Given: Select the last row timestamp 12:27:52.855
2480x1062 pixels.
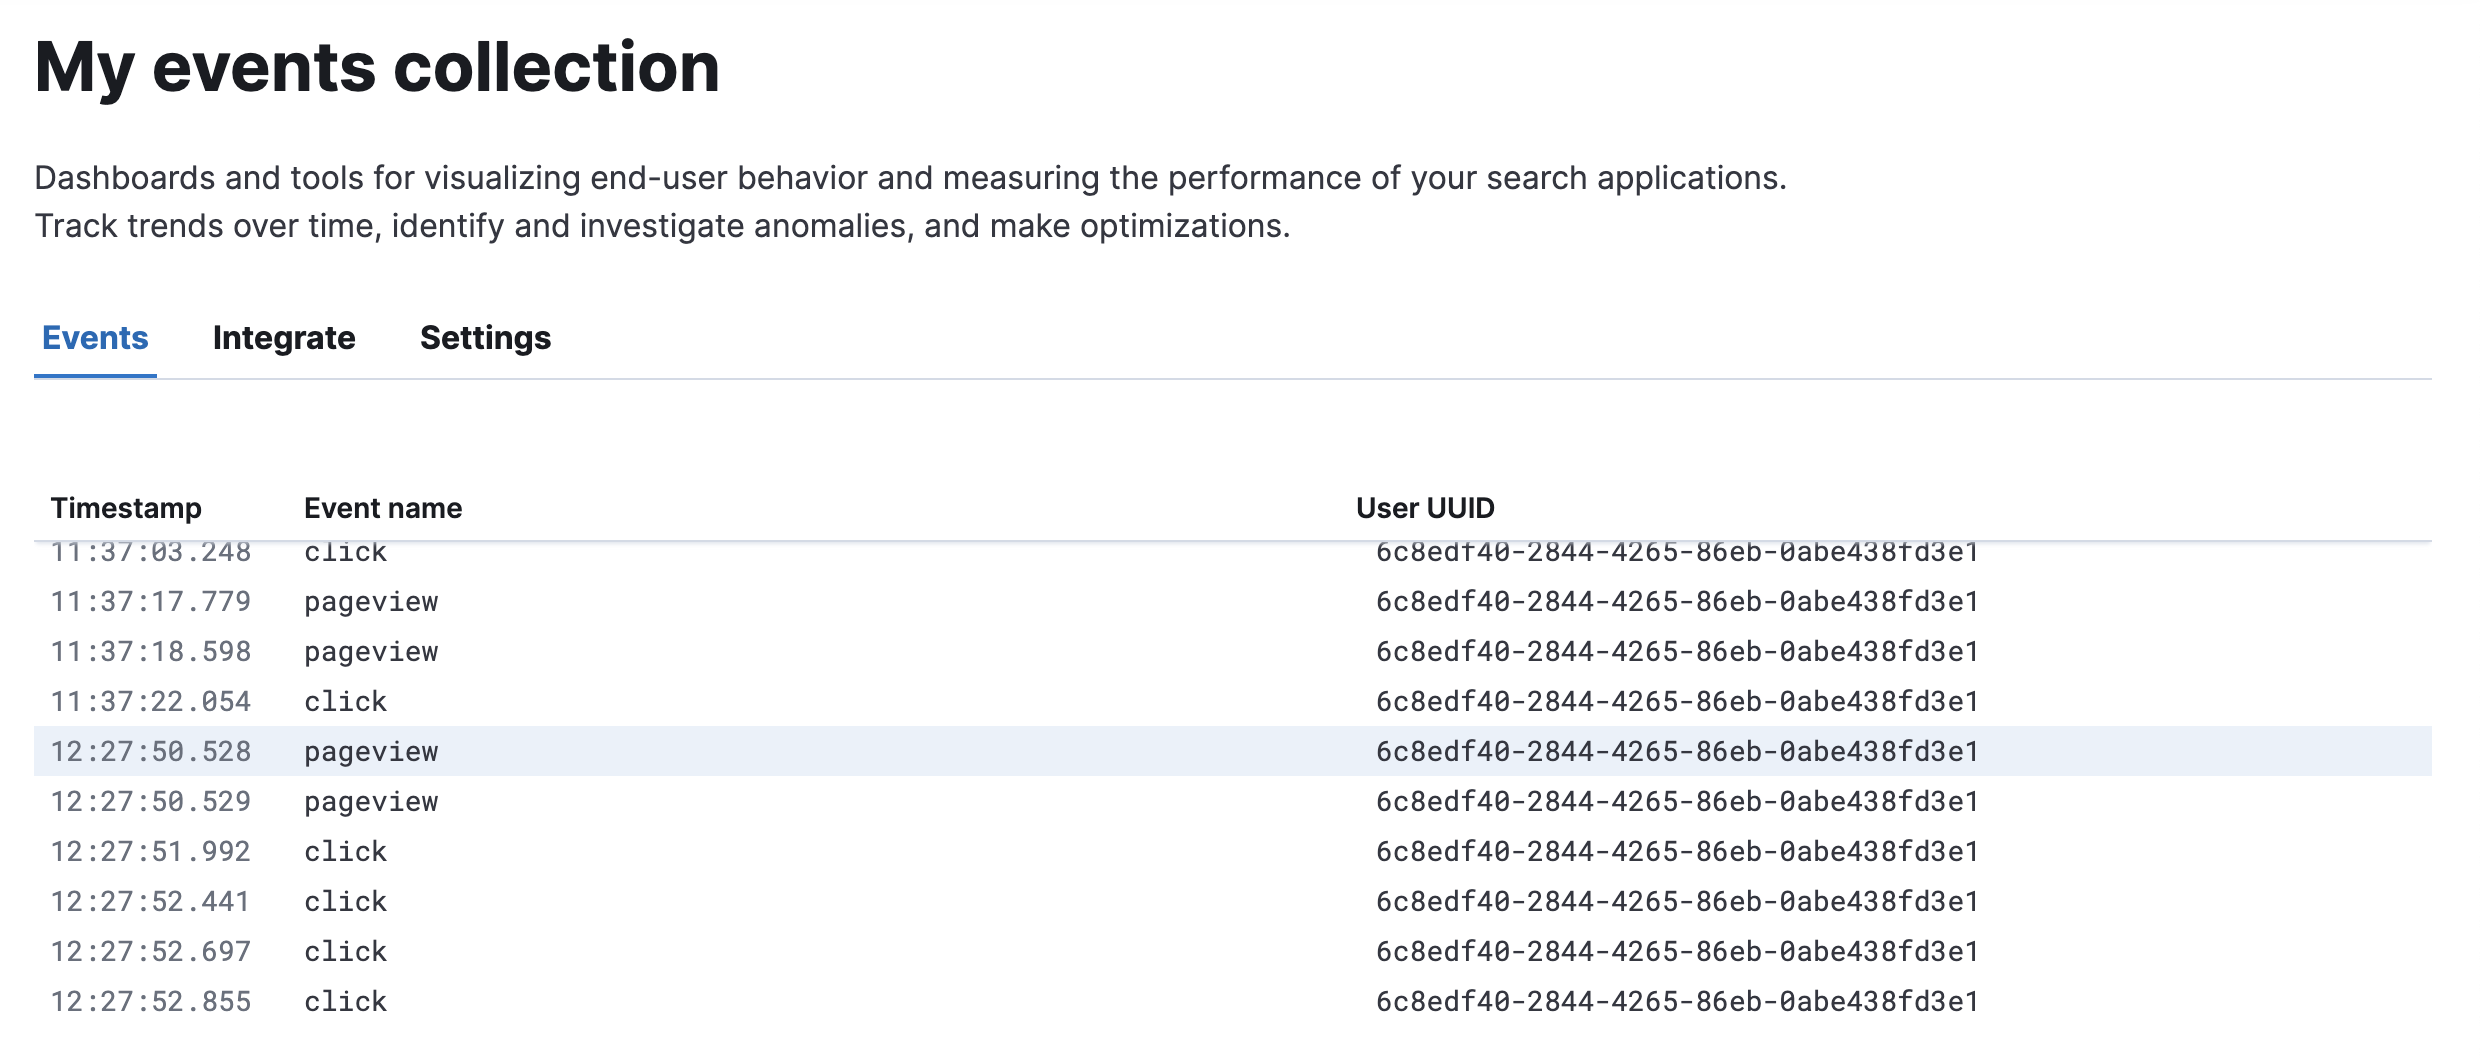Looking at the screenshot, I should click(151, 1002).
